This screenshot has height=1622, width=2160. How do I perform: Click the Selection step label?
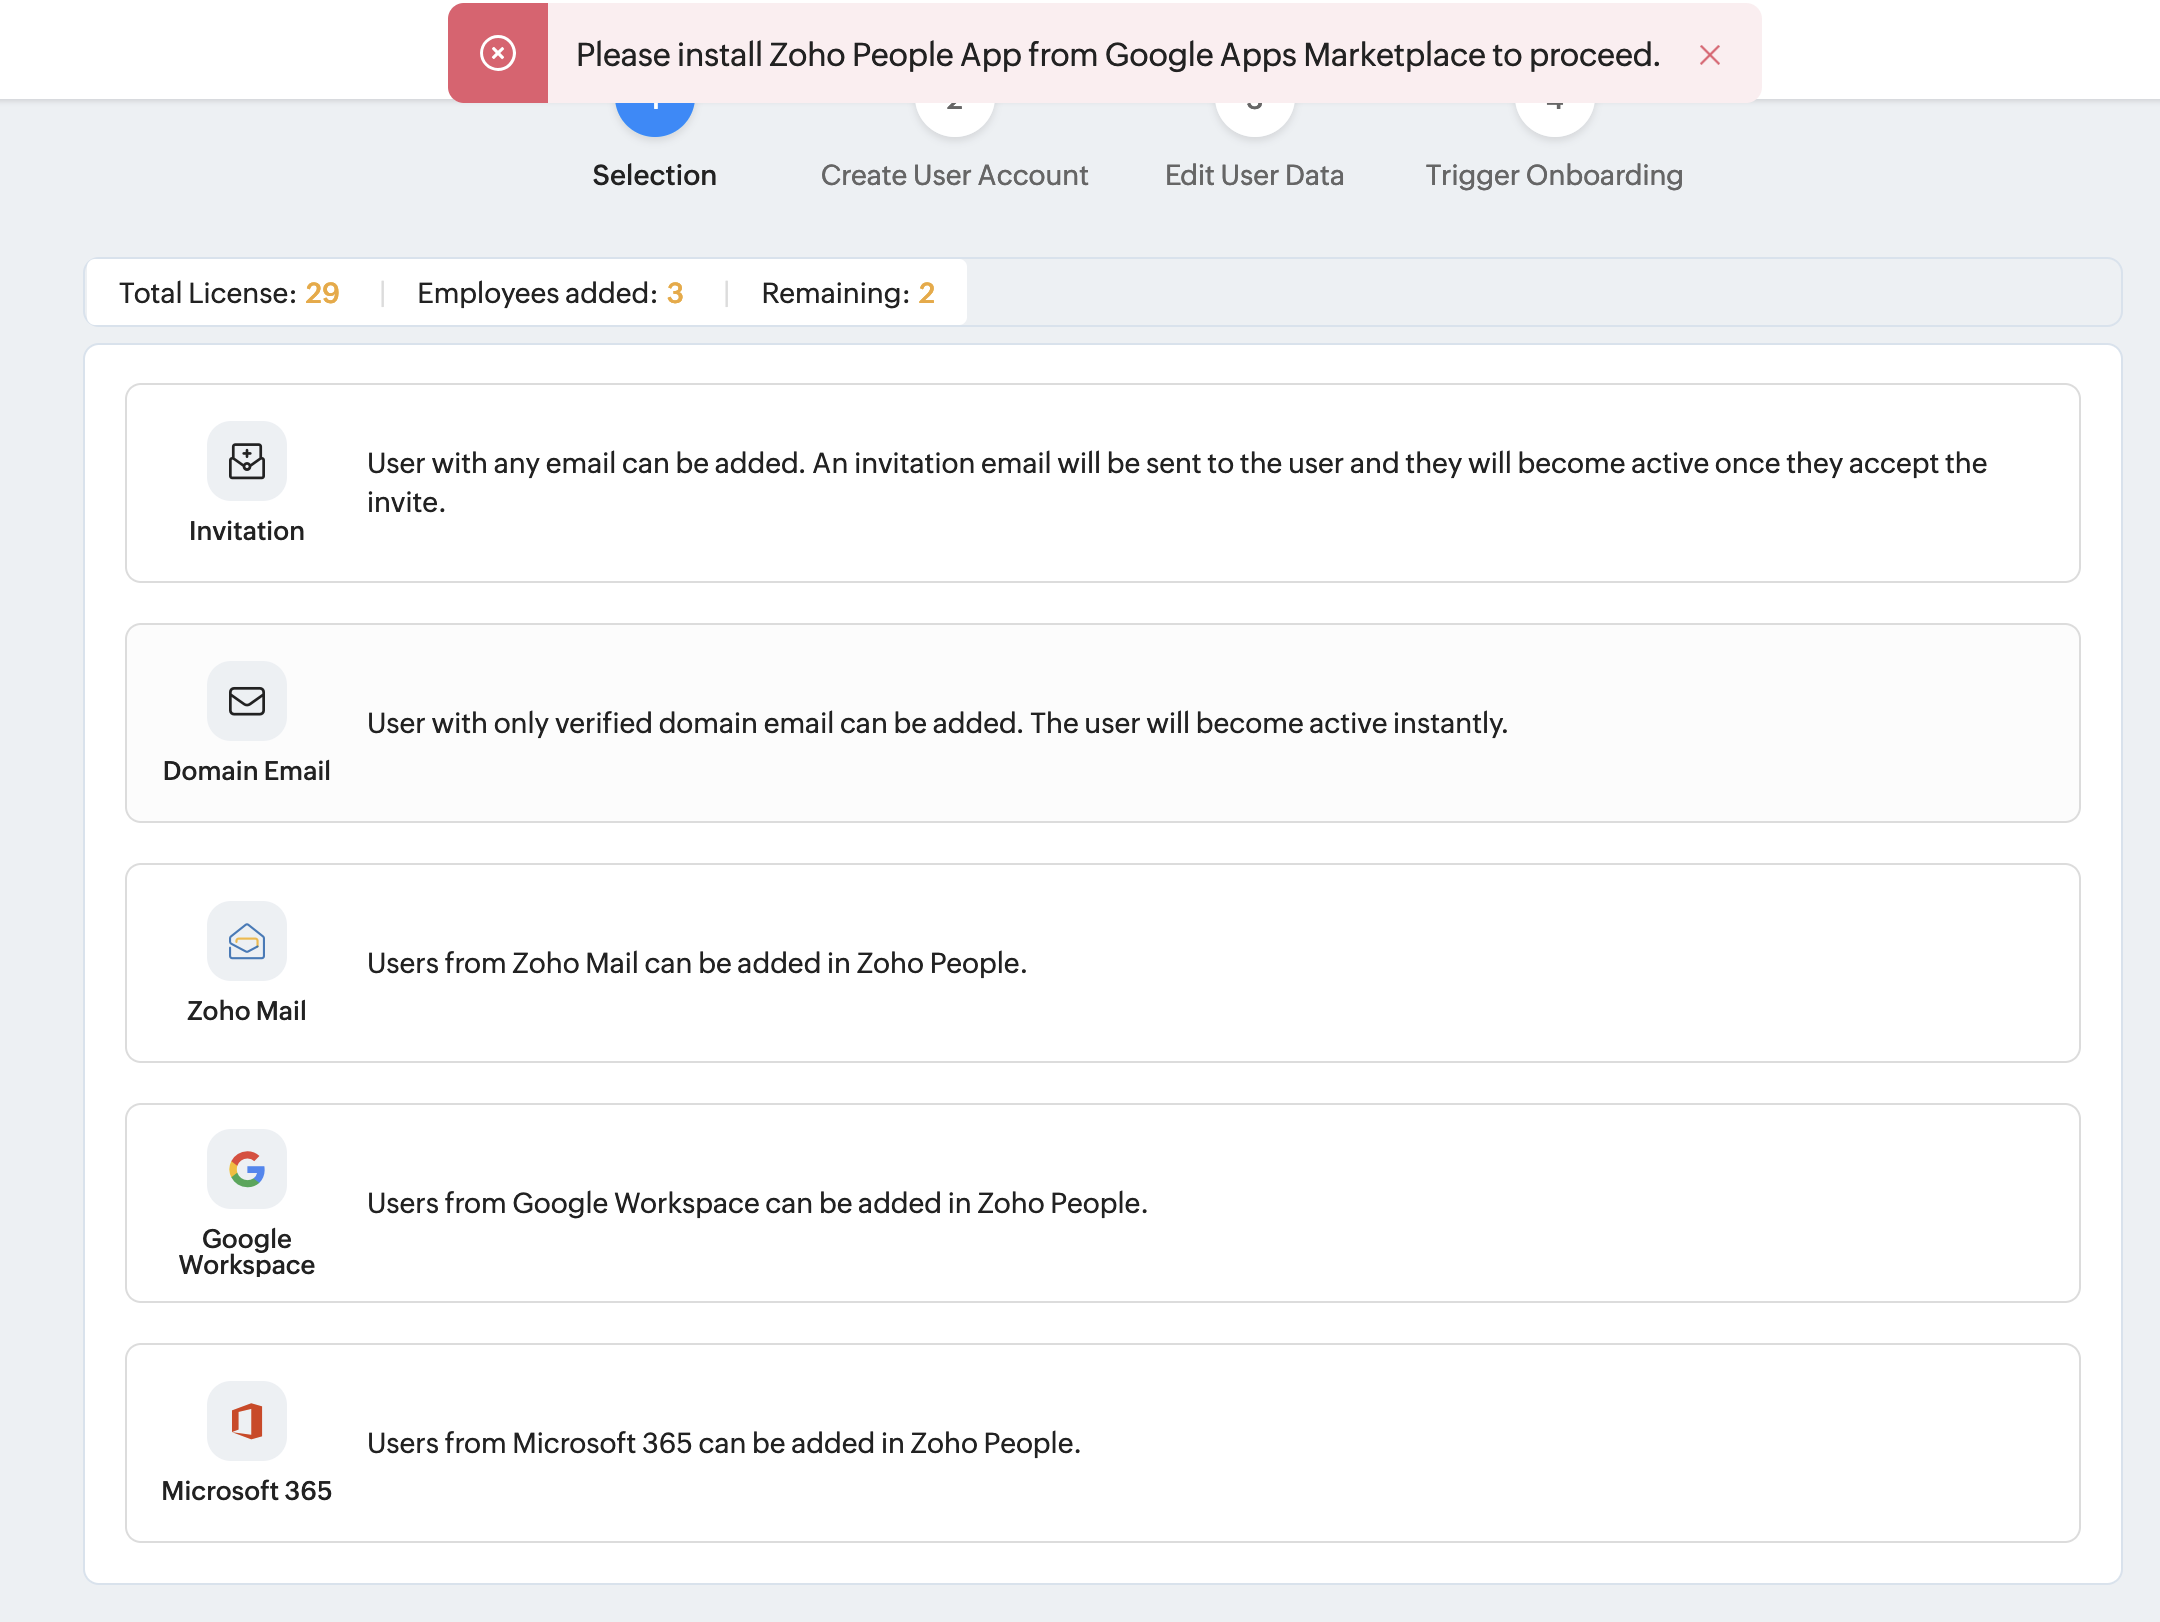pos(654,175)
